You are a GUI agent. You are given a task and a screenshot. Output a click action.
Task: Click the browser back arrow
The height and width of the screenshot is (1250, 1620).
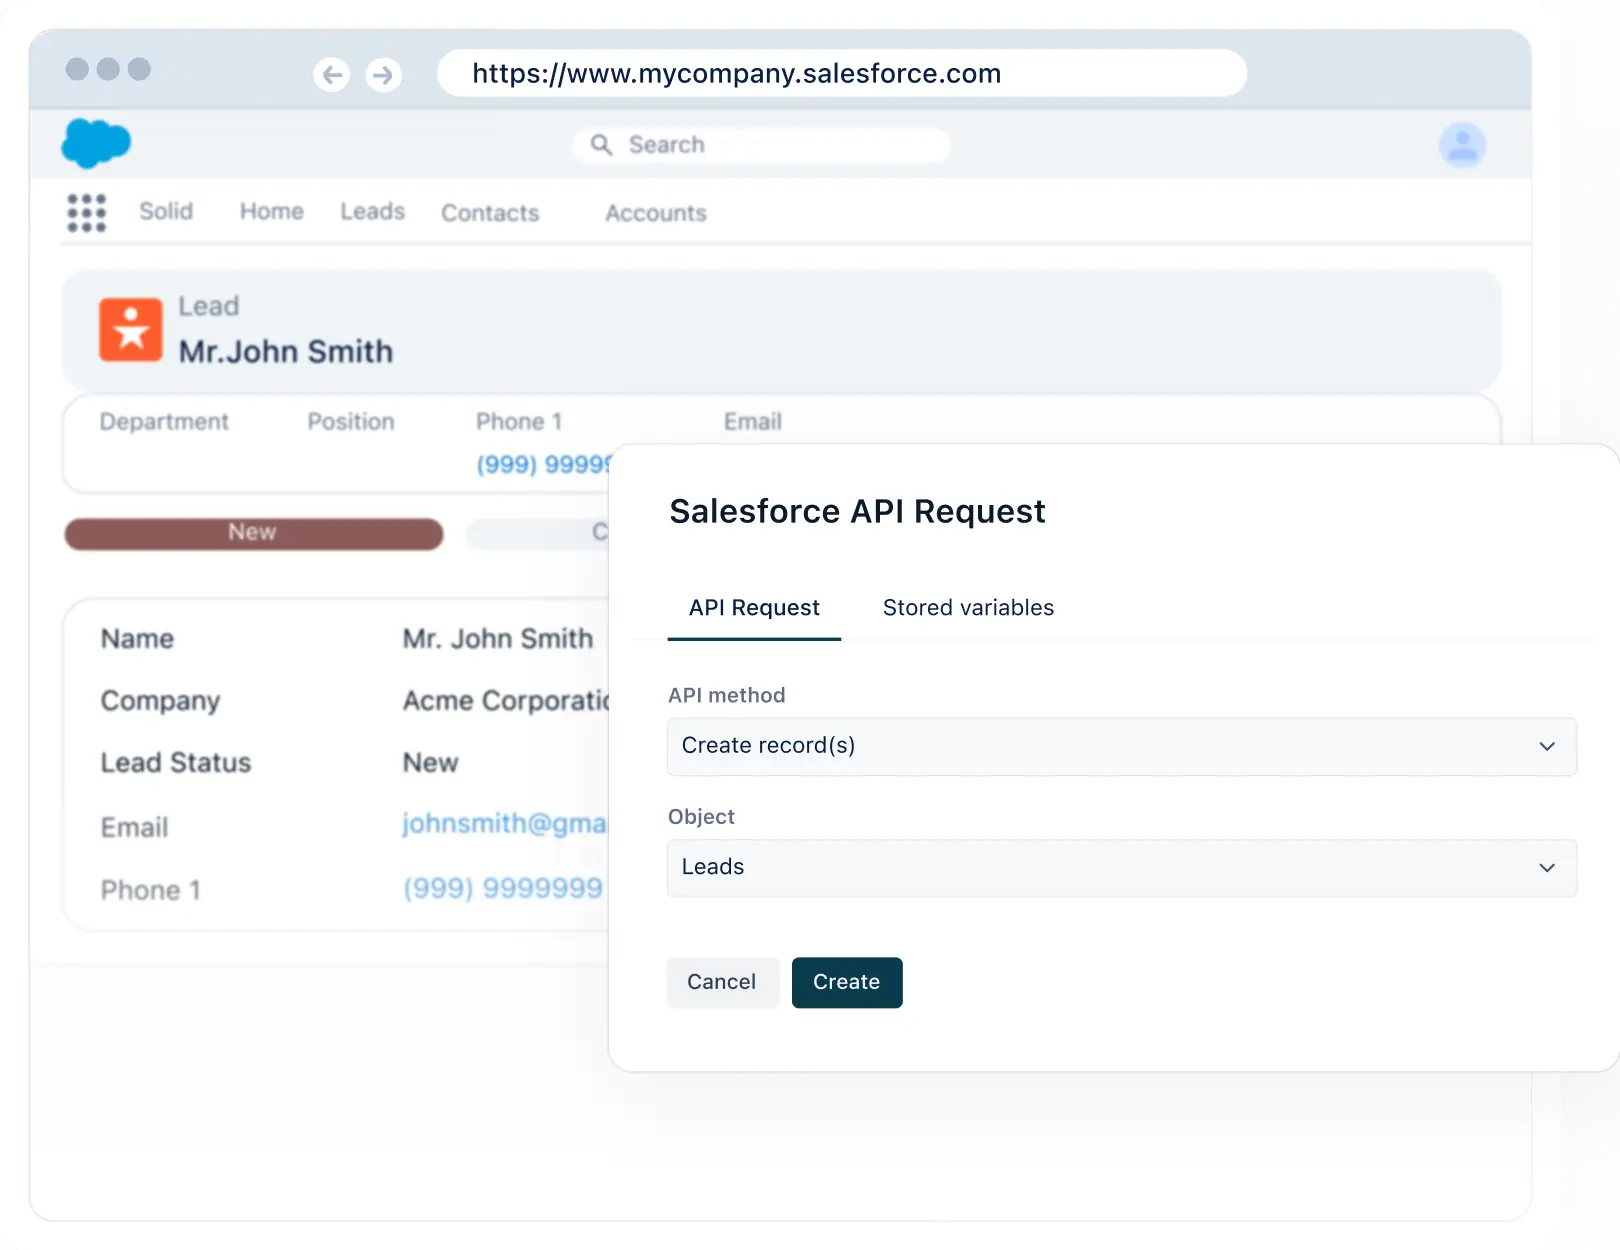coord(332,74)
